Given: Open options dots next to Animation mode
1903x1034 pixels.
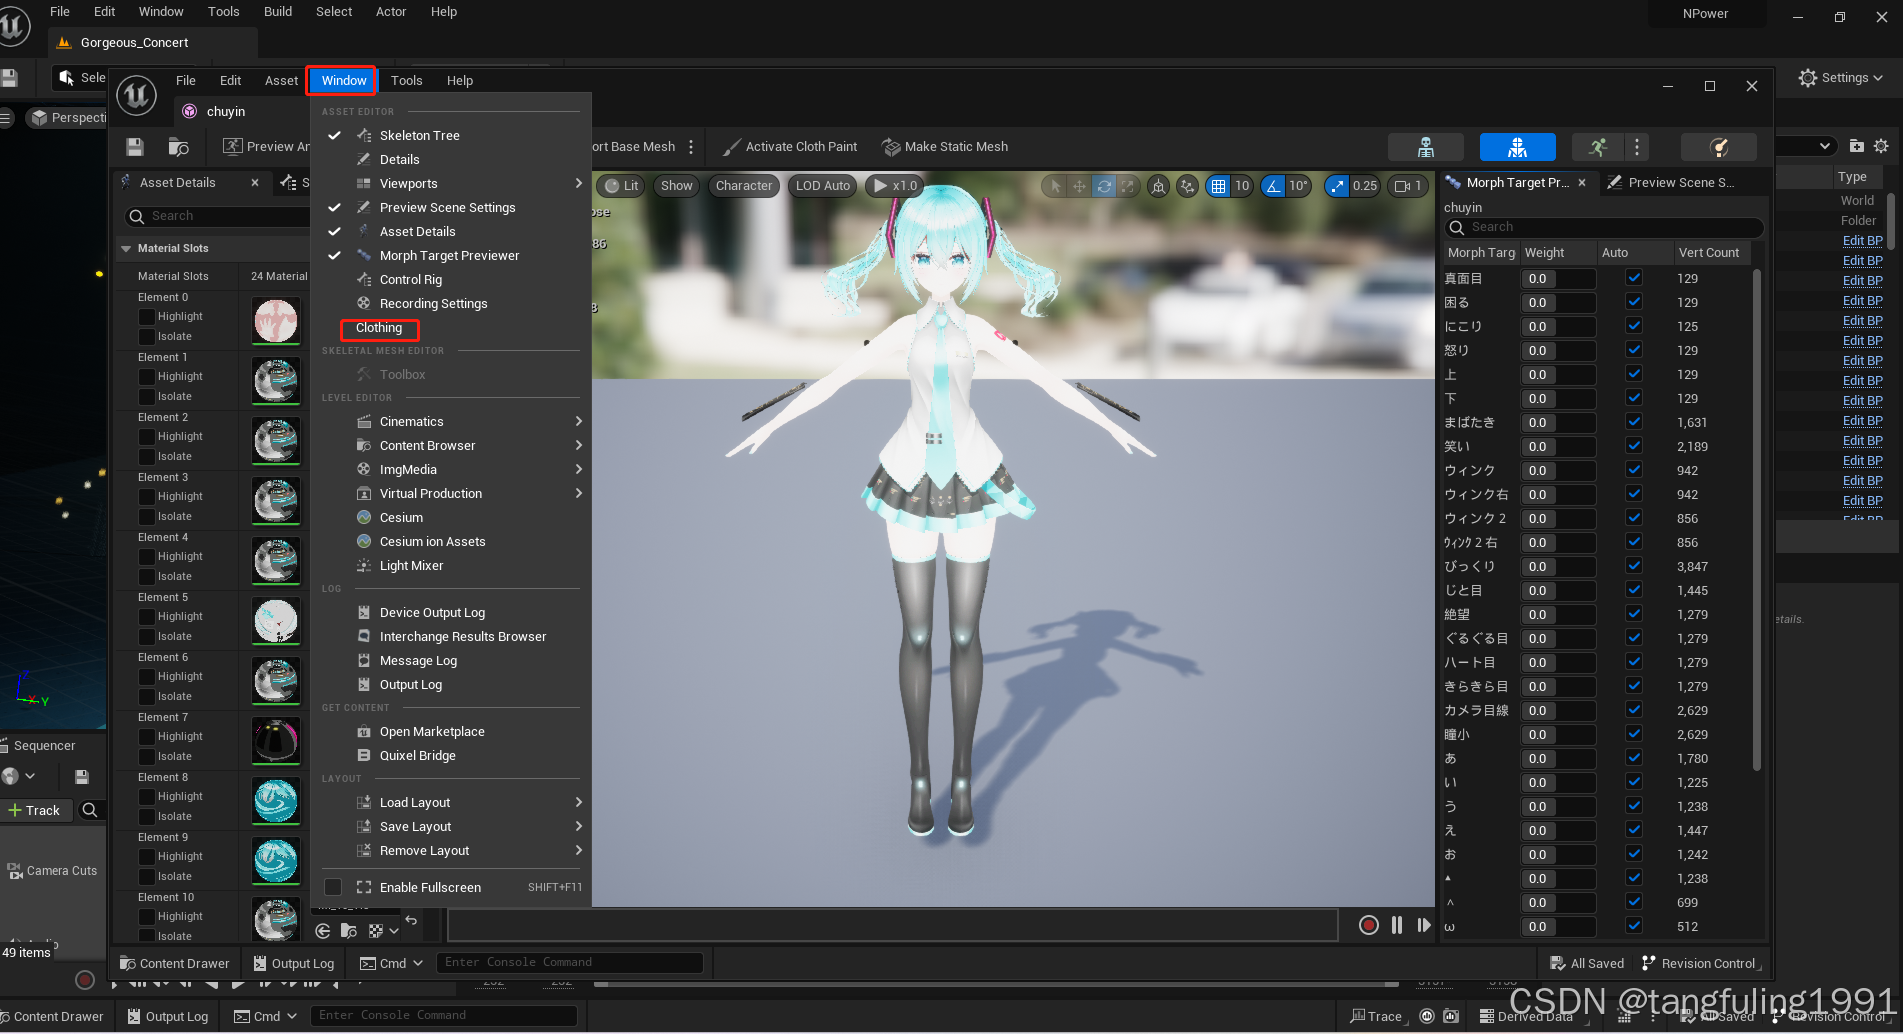Looking at the screenshot, I should [1637, 147].
